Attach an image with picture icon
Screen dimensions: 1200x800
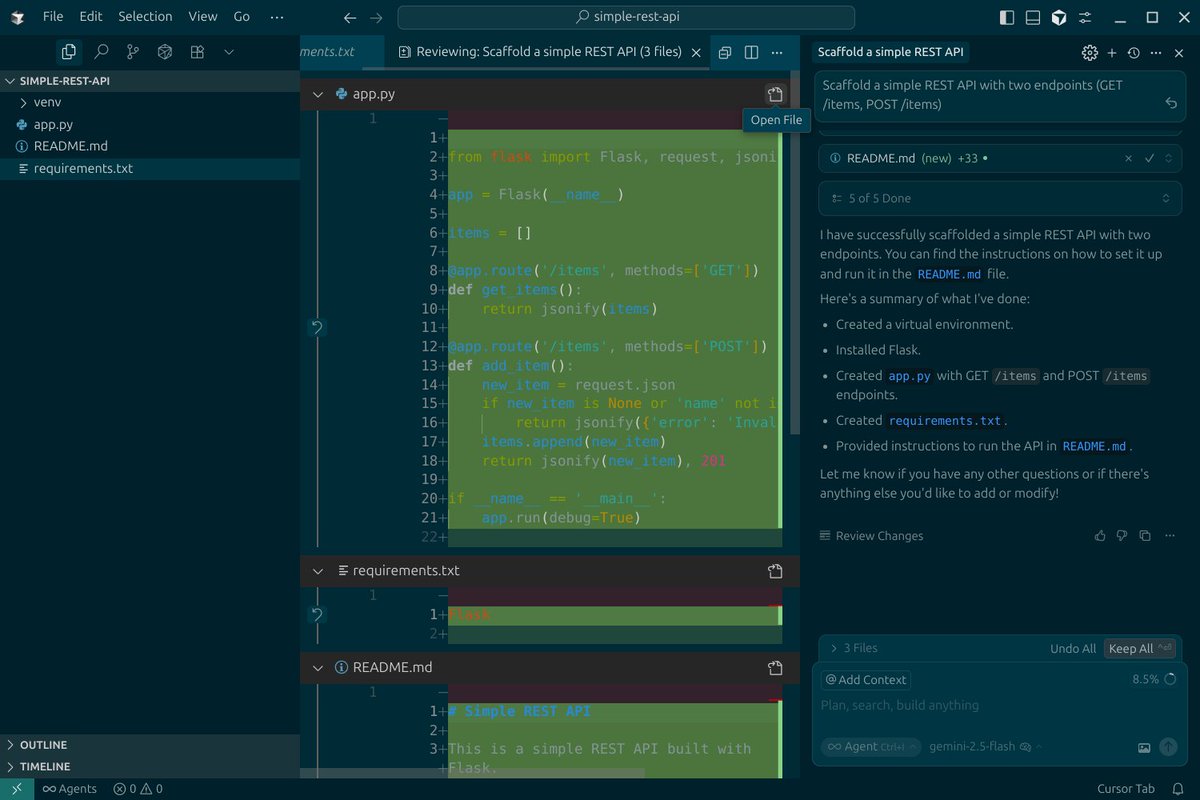click(1144, 747)
